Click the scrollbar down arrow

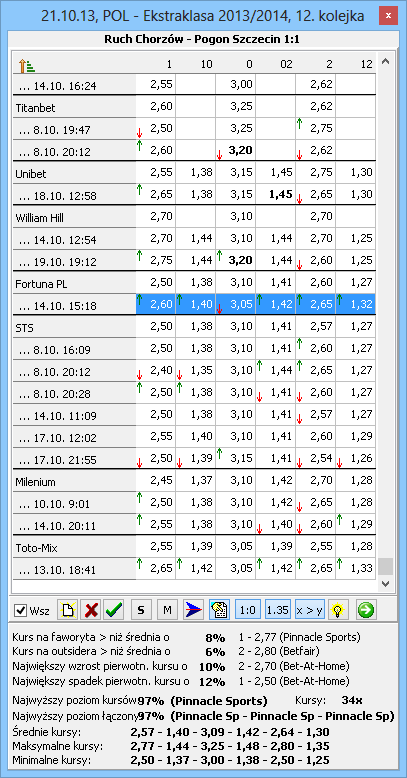[x=386, y=584]
